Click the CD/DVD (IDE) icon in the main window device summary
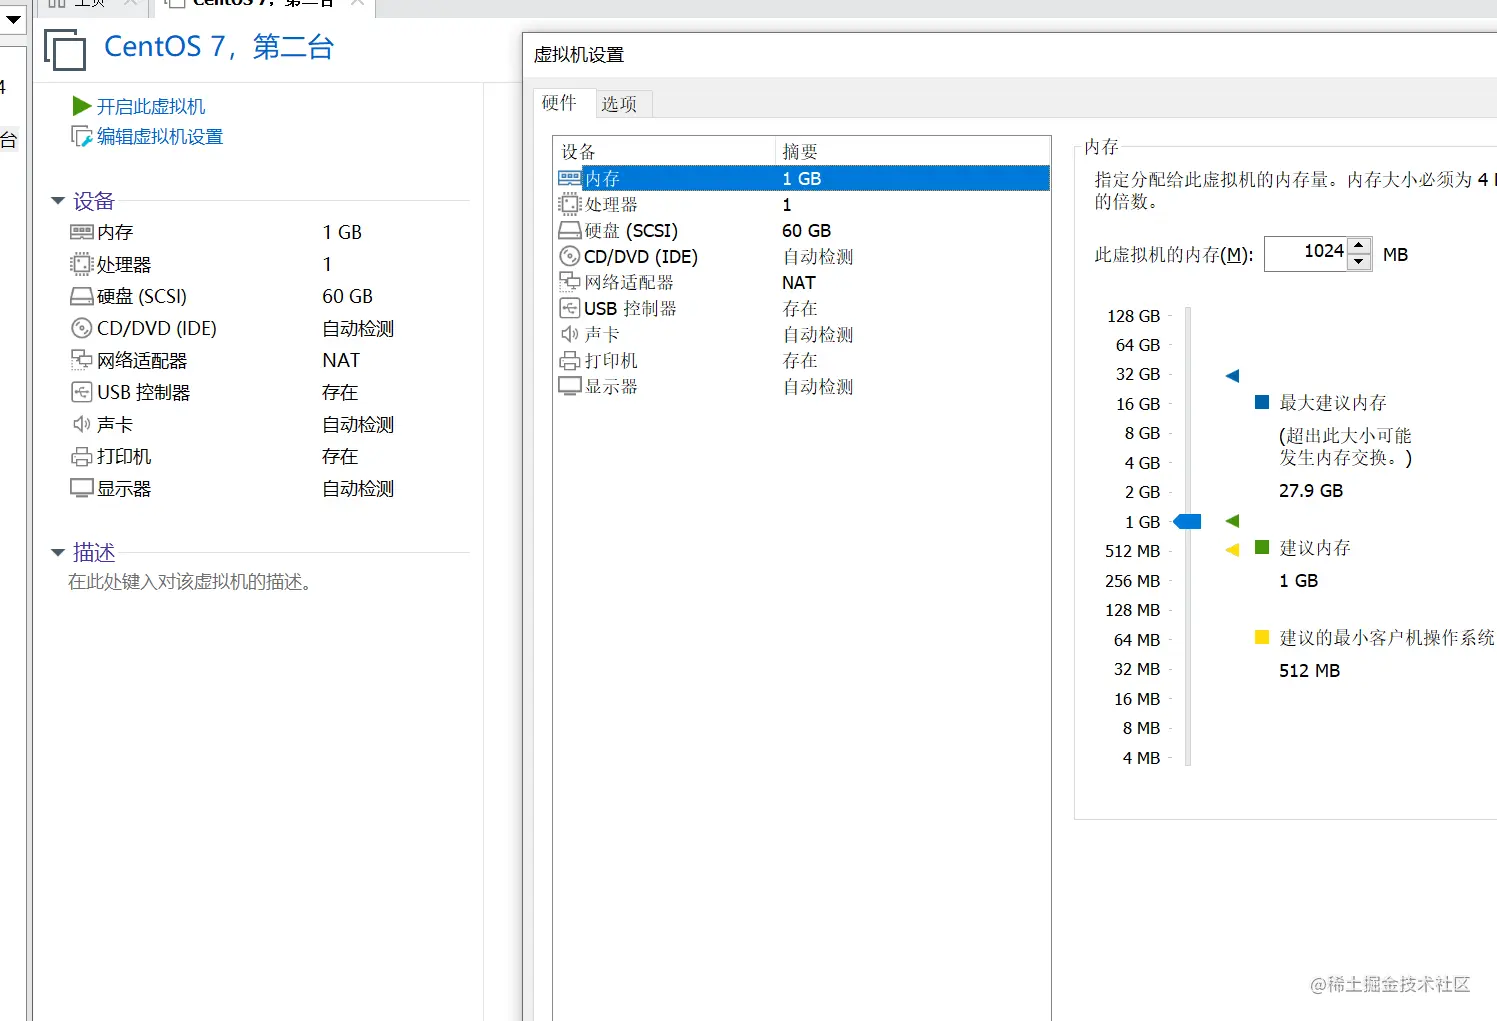1497x1021 pixels. pos(81,328)
